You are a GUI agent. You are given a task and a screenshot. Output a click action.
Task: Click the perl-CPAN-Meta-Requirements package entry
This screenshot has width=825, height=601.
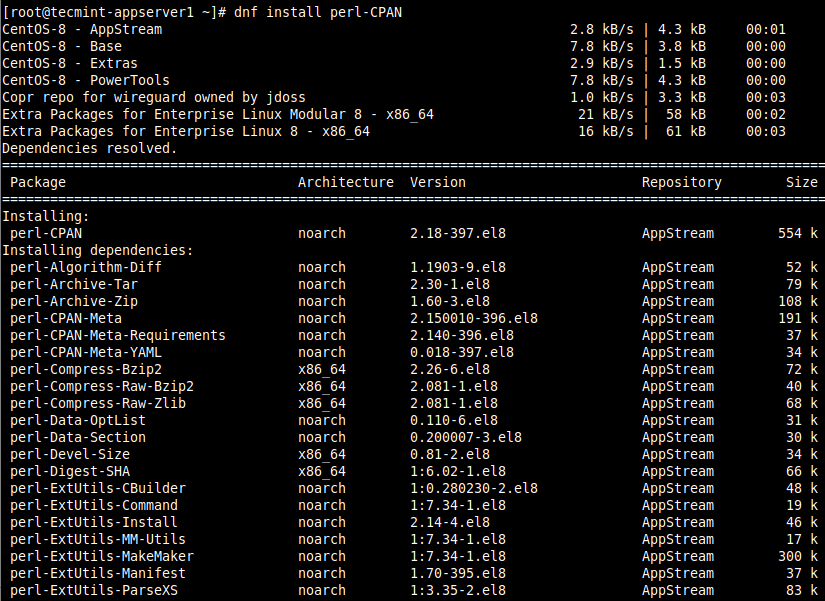[x=118, y=335]
